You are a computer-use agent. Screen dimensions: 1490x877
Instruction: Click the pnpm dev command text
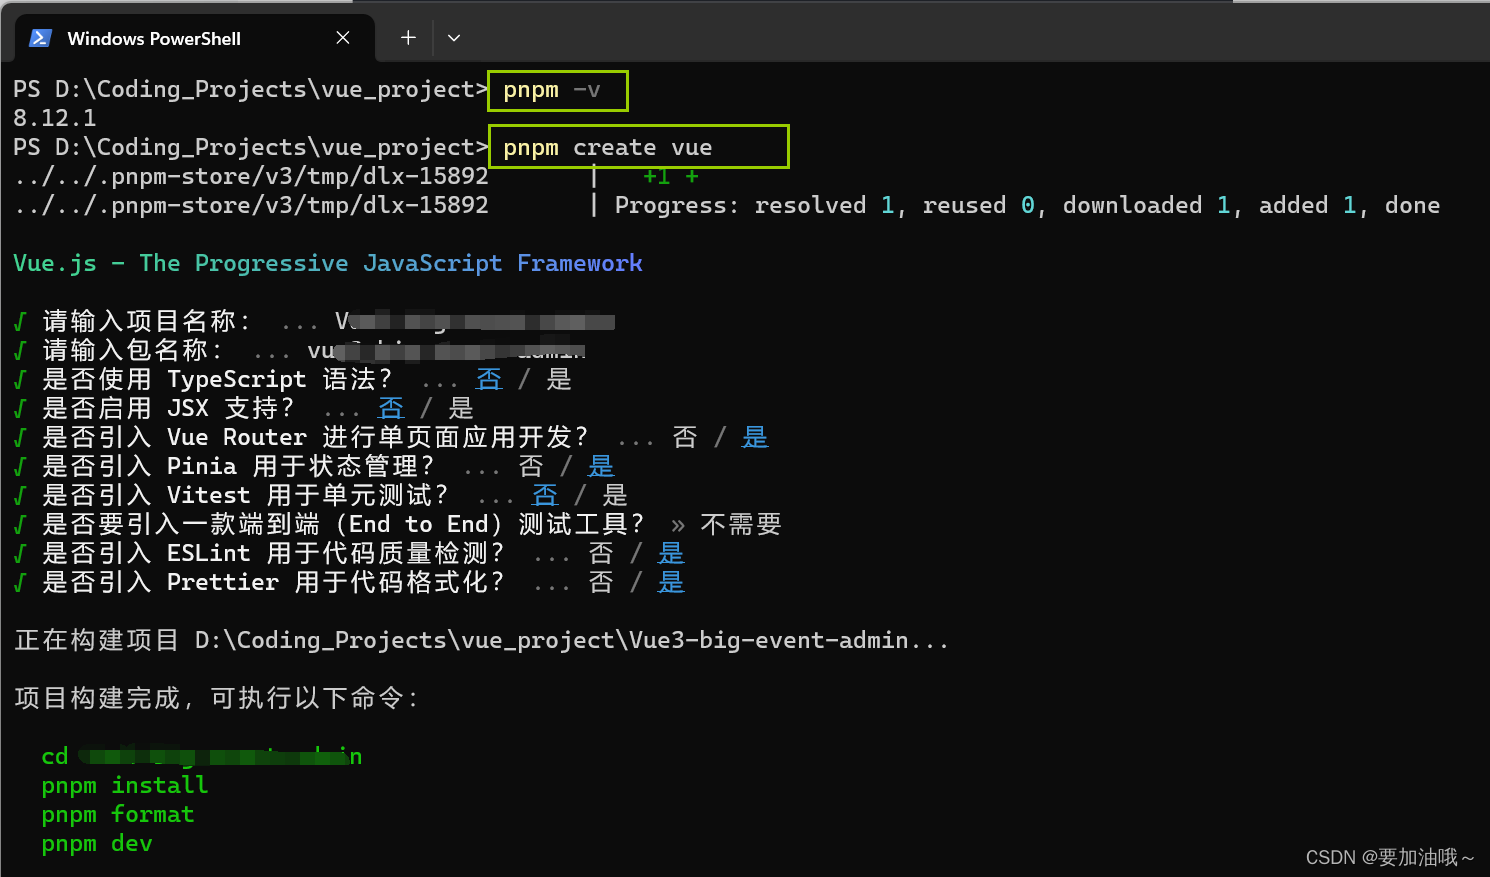pyautogui.click(x=96, y=844)
